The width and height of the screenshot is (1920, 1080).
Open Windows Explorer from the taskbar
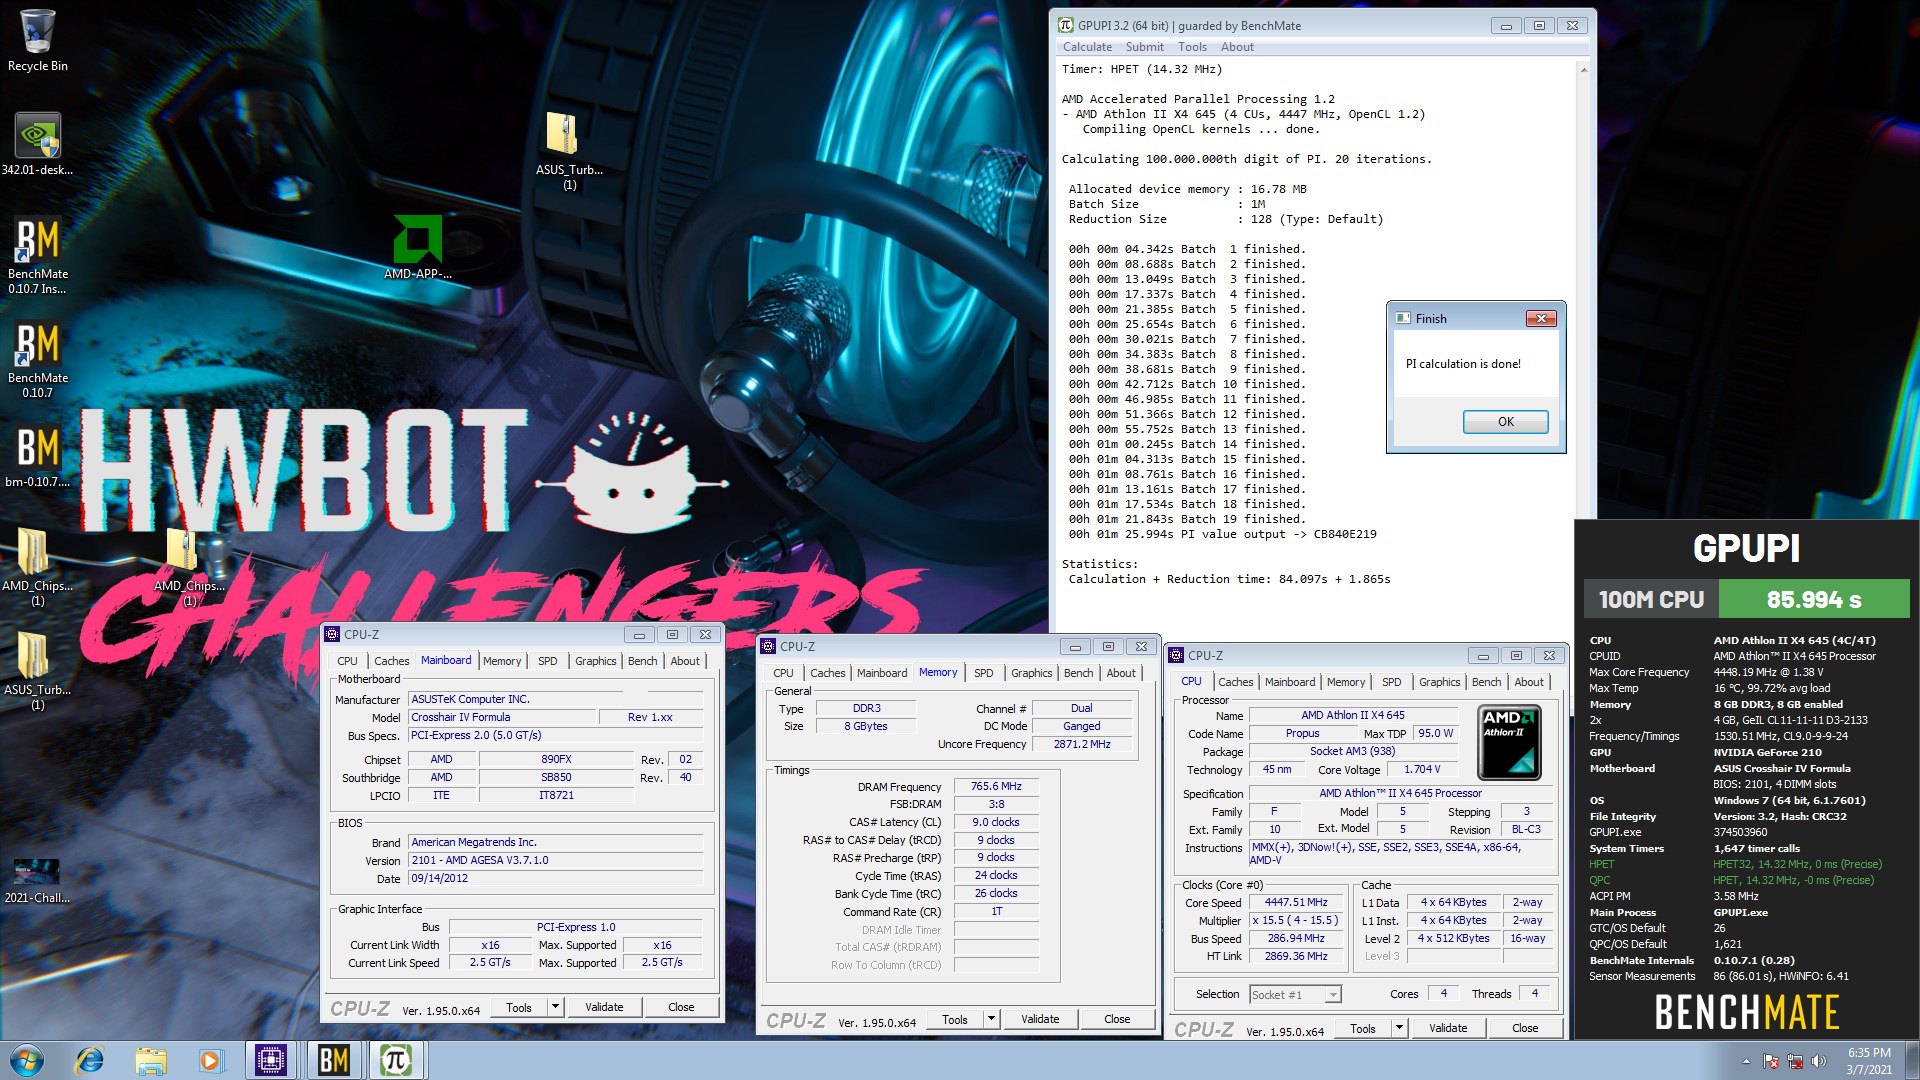pos(150,1060)
